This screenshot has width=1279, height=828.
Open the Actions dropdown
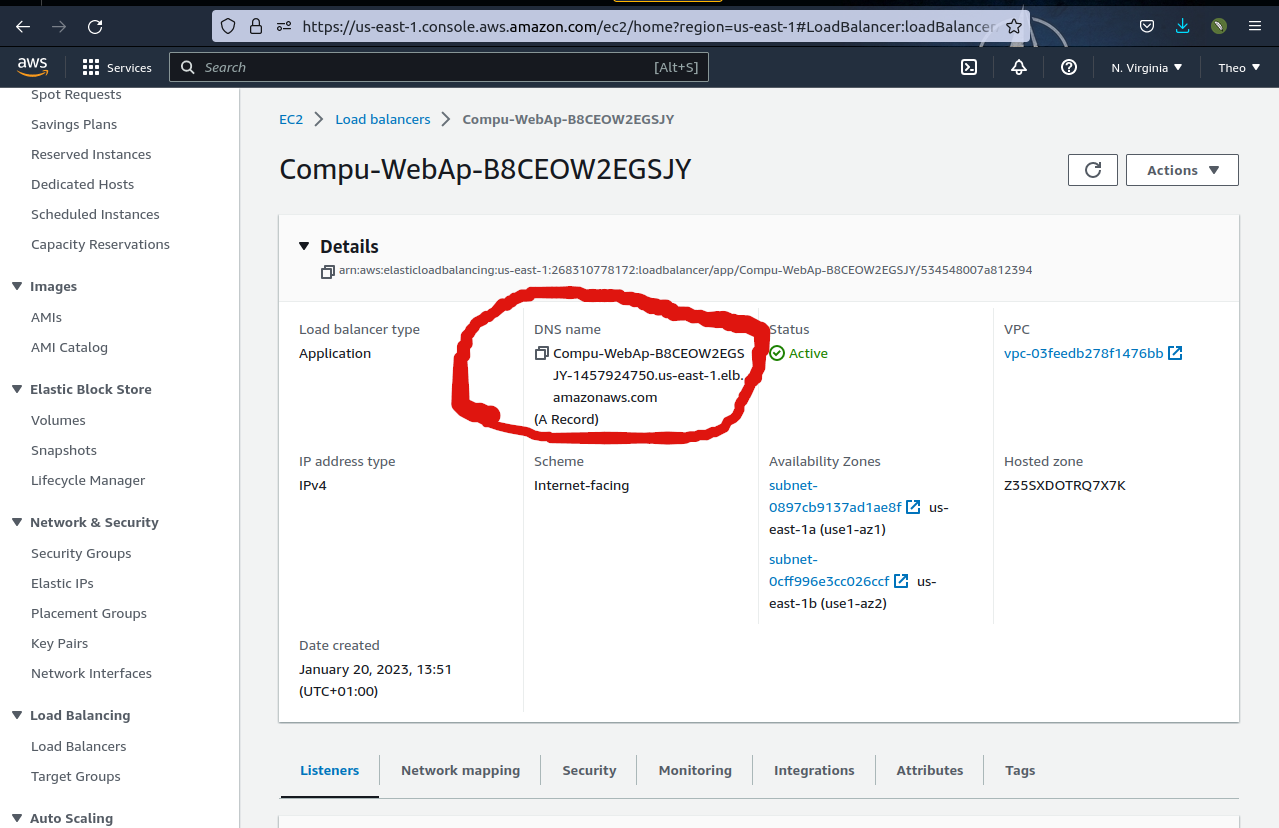click(x=1182, y=170)
